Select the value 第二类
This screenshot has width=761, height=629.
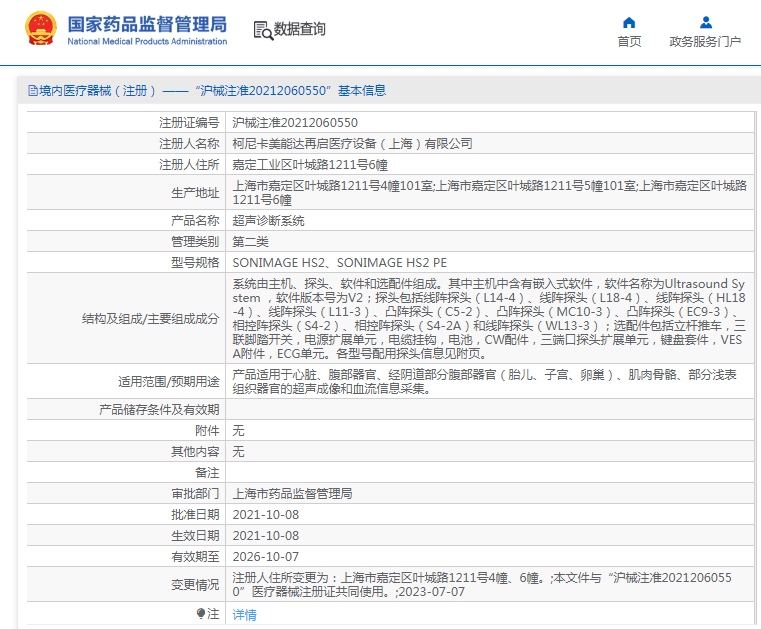click(250, 242)
